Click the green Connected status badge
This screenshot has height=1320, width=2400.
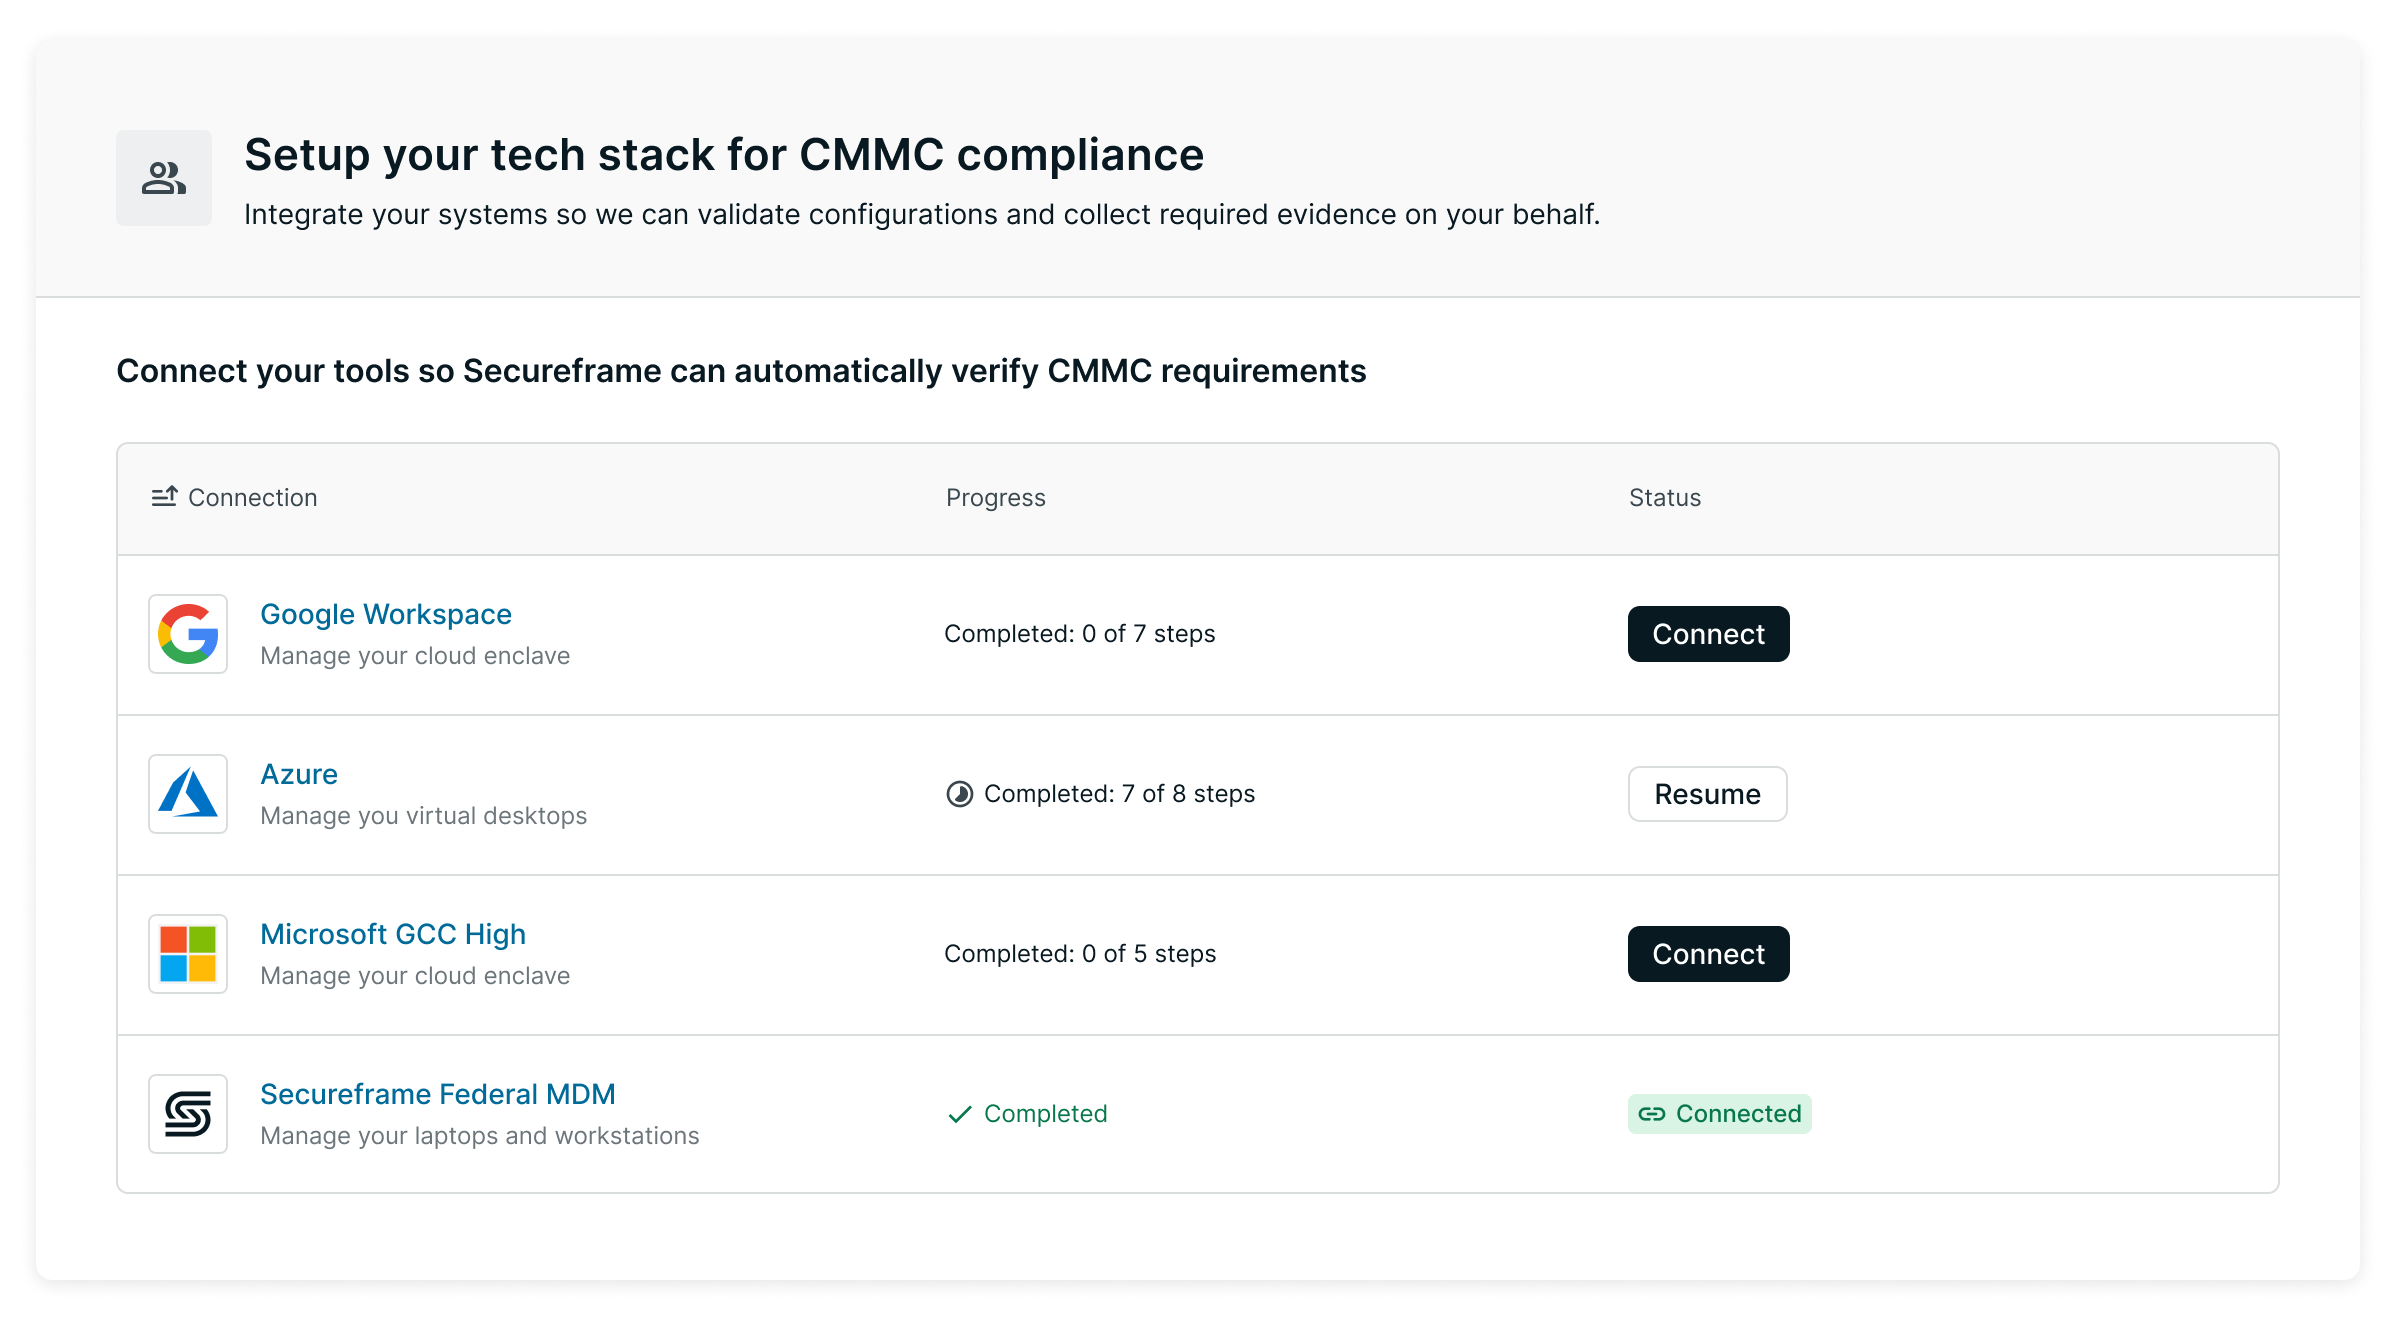1720,1114
